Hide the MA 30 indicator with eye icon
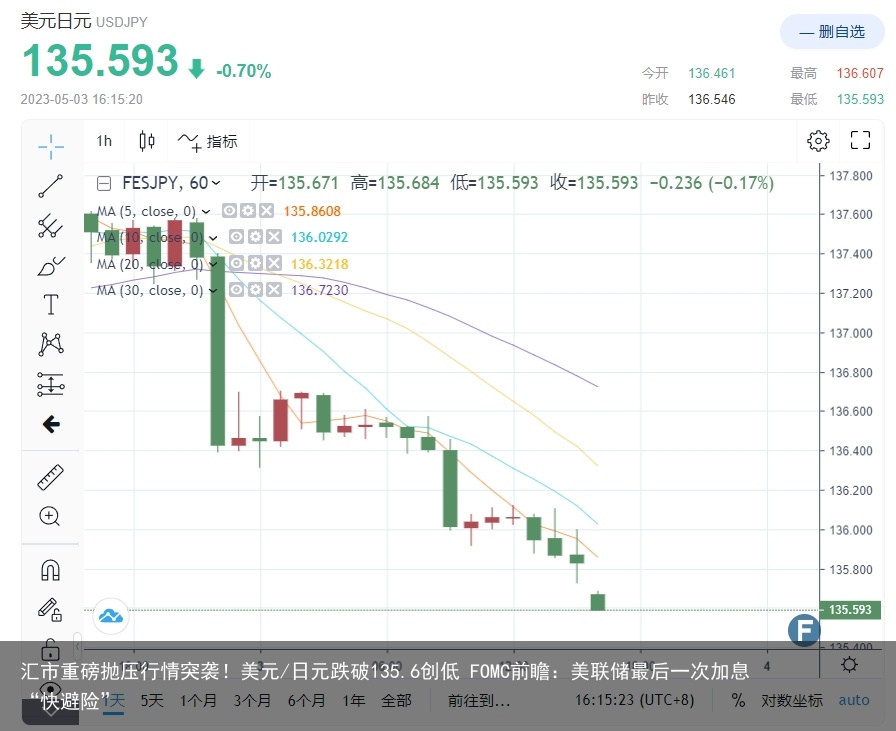This screenshot has width=896, height=731. click(237, 290)
